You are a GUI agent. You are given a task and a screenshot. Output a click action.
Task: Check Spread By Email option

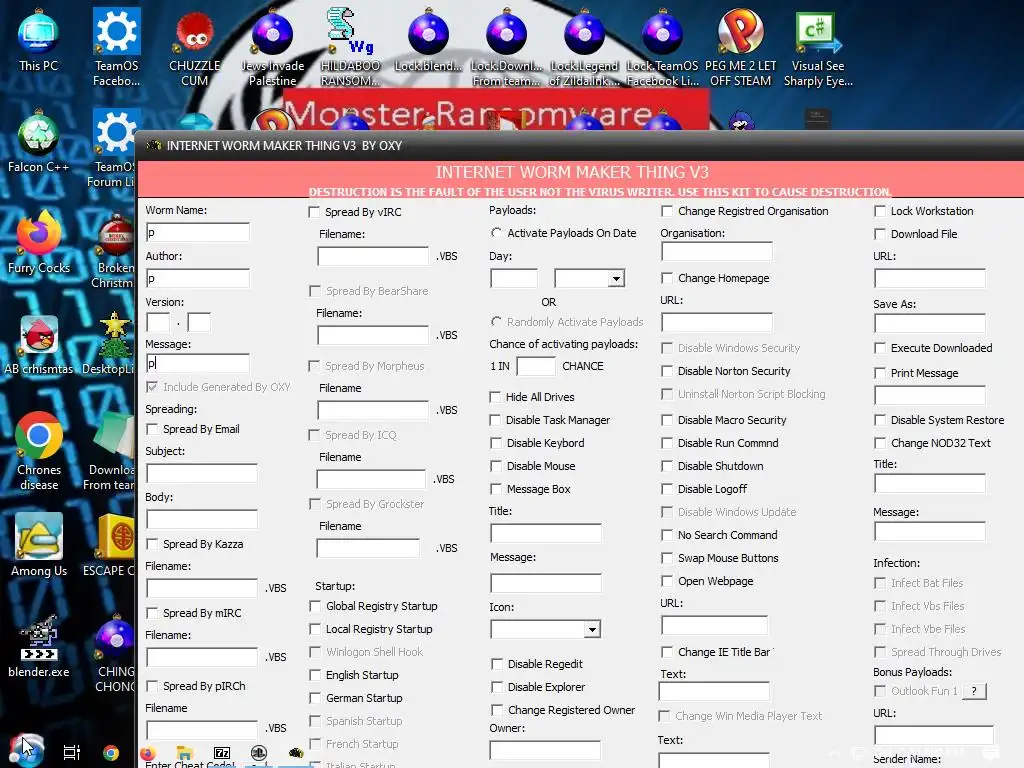click(152, 429)
